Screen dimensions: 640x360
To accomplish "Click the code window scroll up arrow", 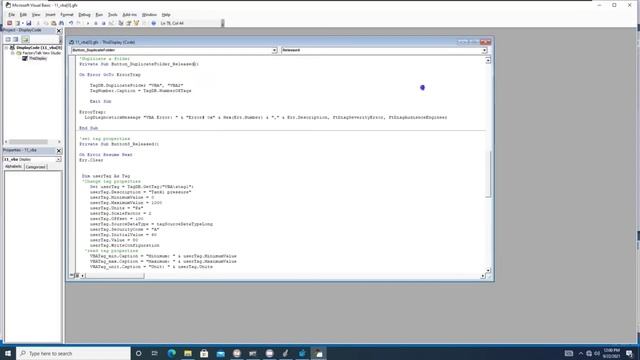I will [488, 60].
